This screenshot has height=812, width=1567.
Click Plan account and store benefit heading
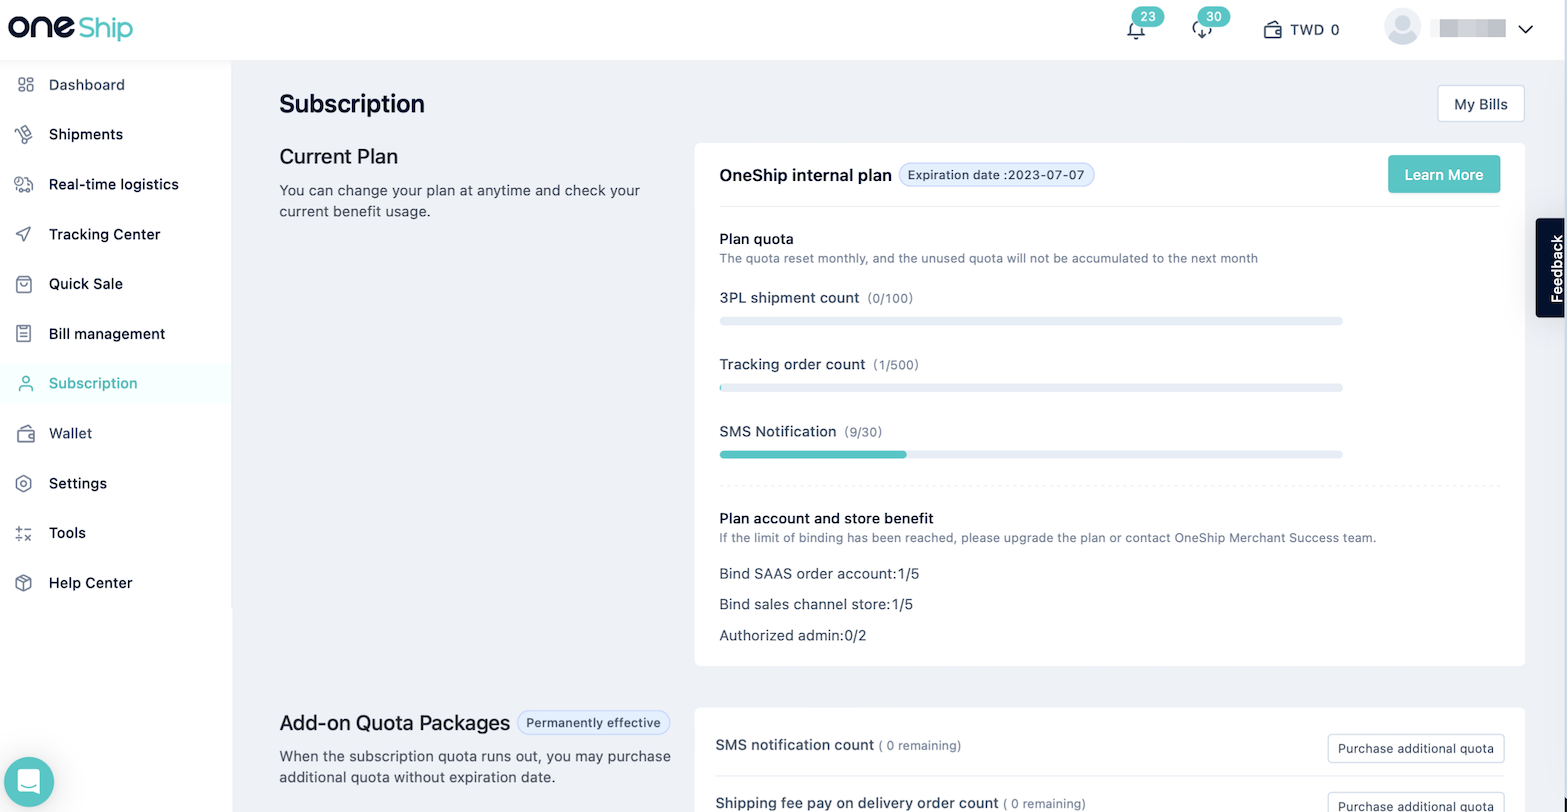(827, 518)
